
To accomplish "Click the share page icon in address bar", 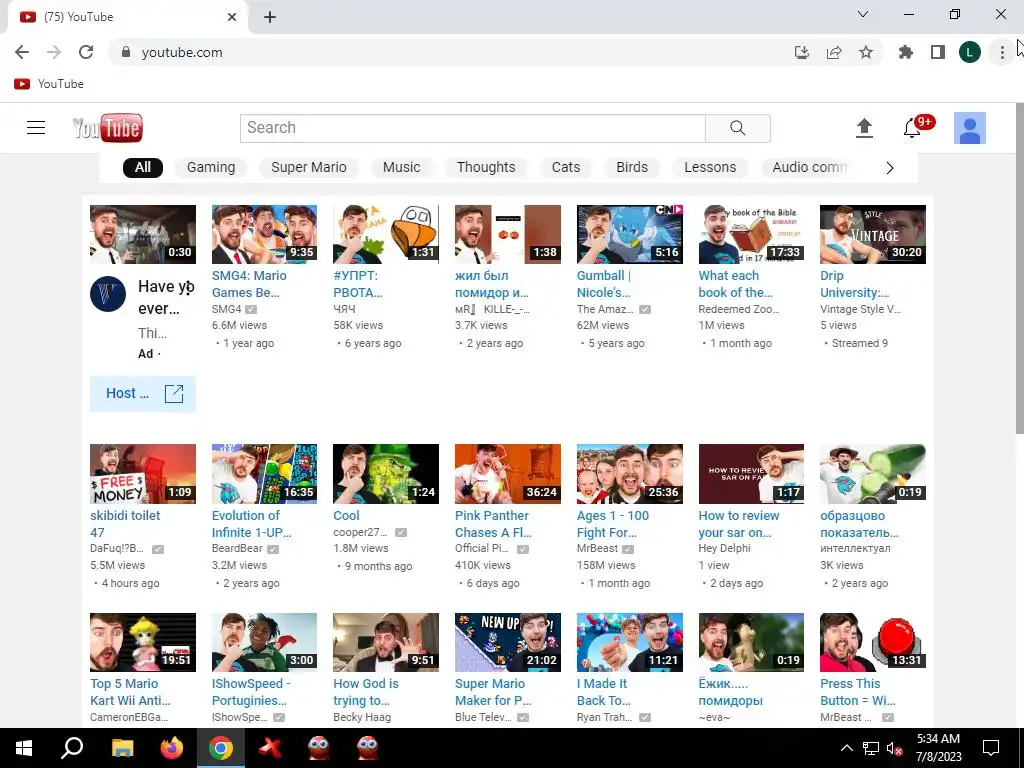I will [834, 52].
